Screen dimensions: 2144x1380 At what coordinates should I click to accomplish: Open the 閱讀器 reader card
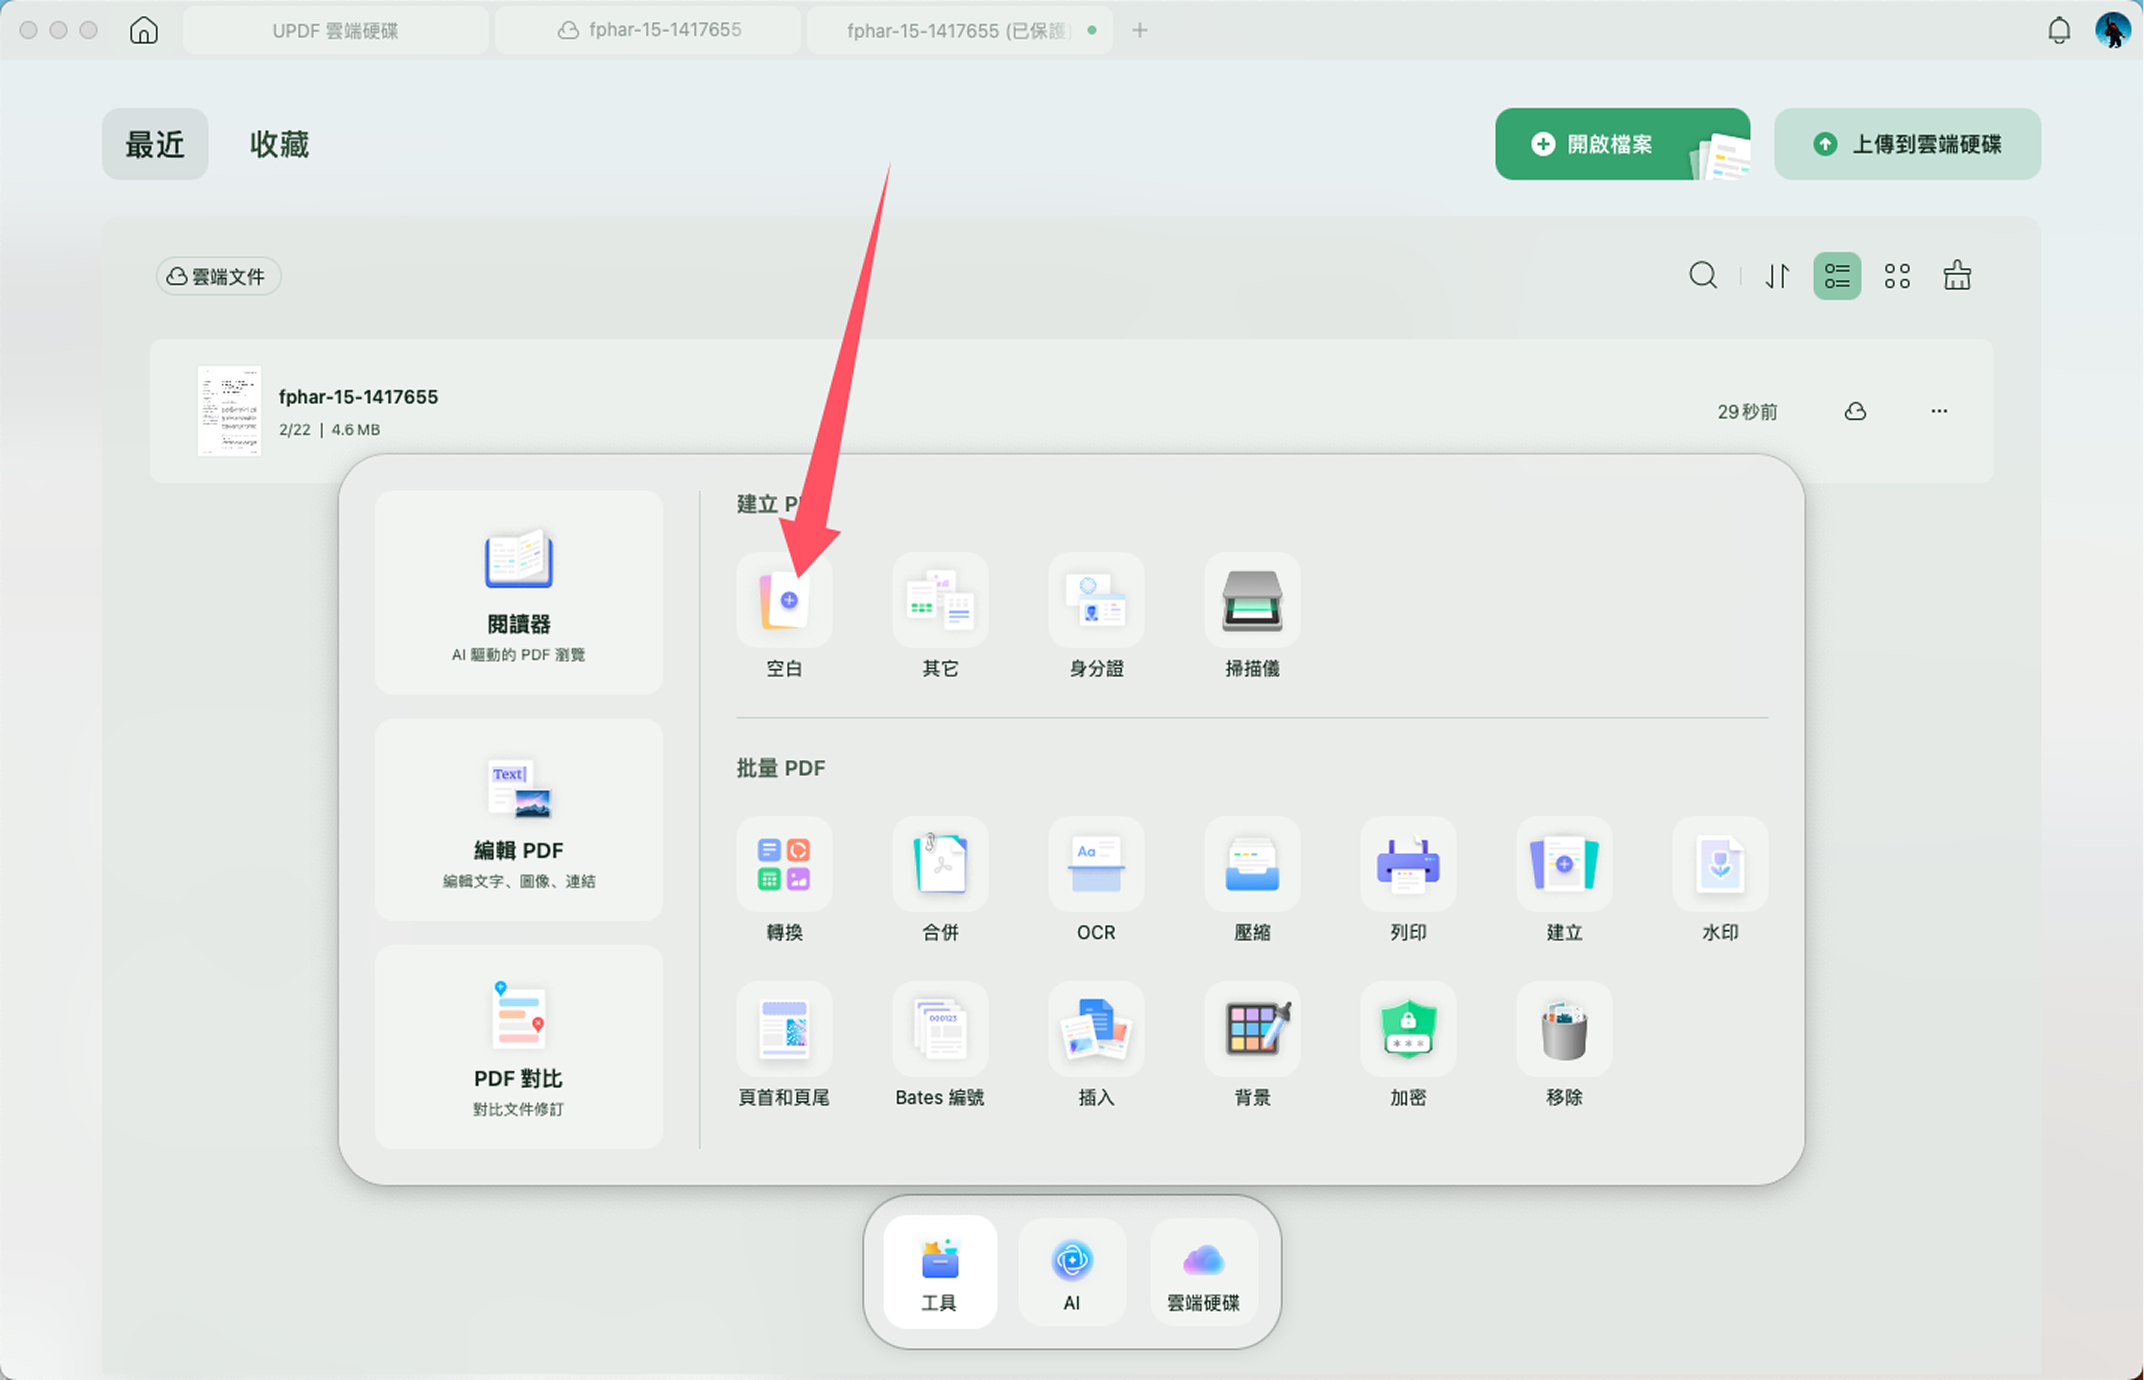coord(518,592)
